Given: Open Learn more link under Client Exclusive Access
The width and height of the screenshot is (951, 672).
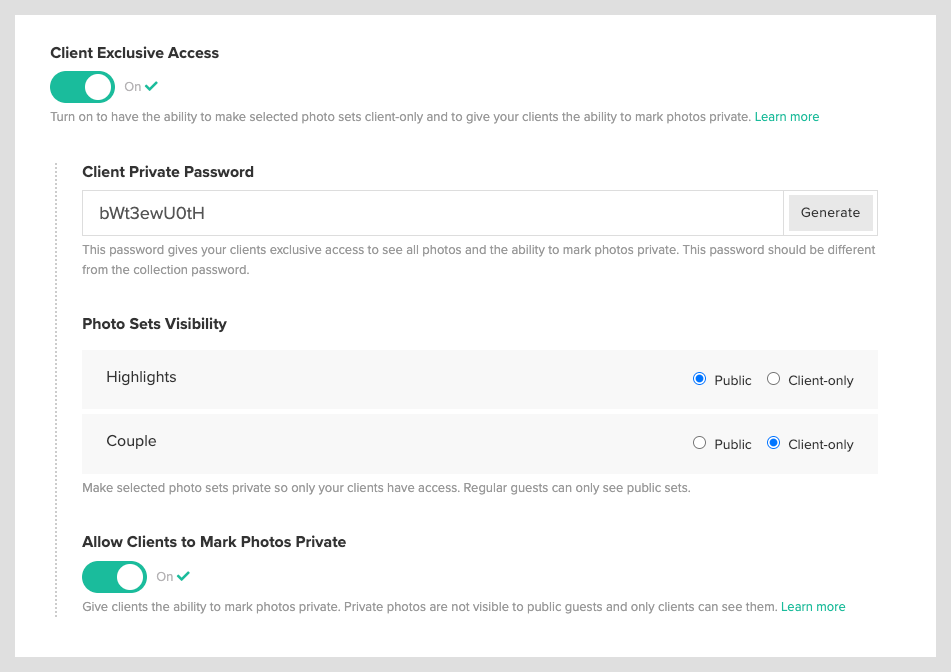Looking at the screenshot, I should [787, 116].
